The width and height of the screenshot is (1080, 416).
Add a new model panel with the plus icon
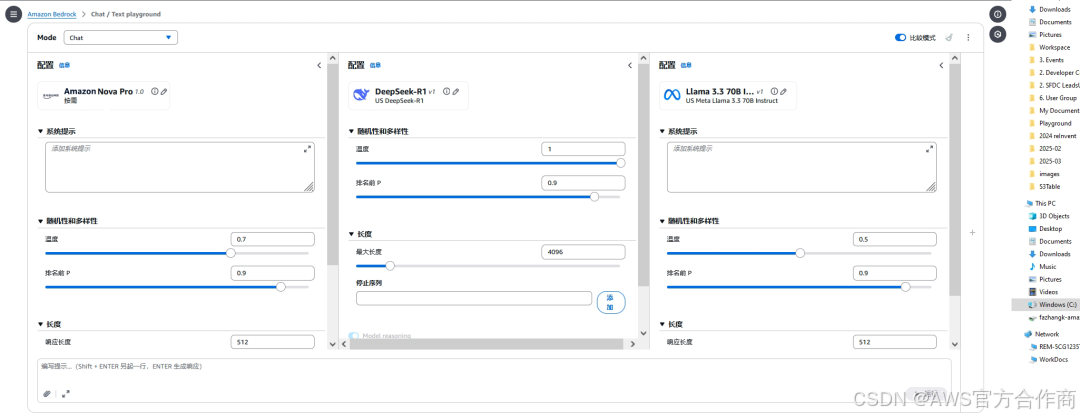[x=973, y=233]
